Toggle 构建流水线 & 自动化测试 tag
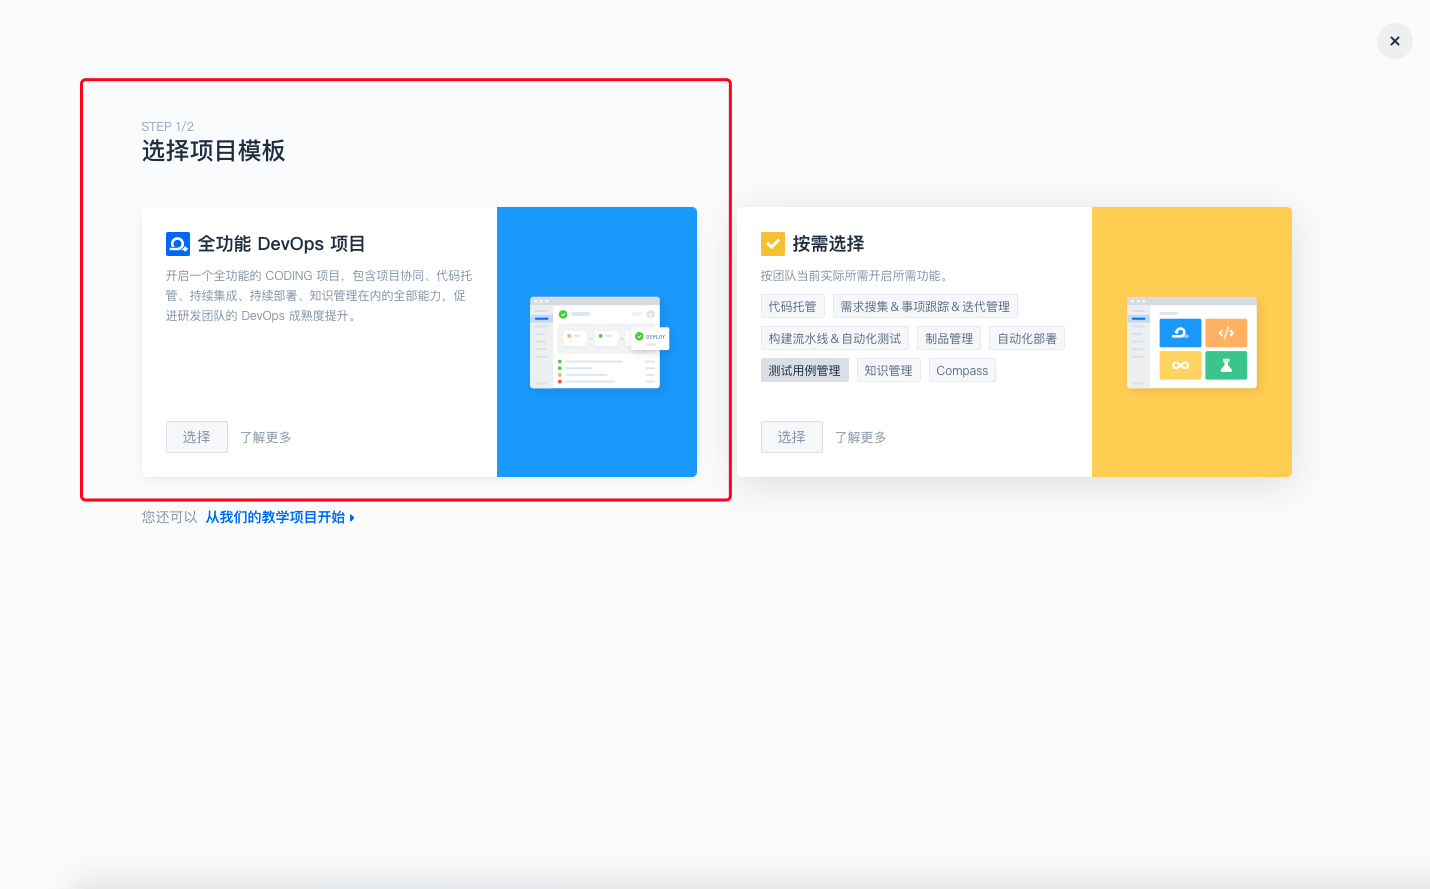Viewport: 1430px width, 889px height. click(834, 339)
